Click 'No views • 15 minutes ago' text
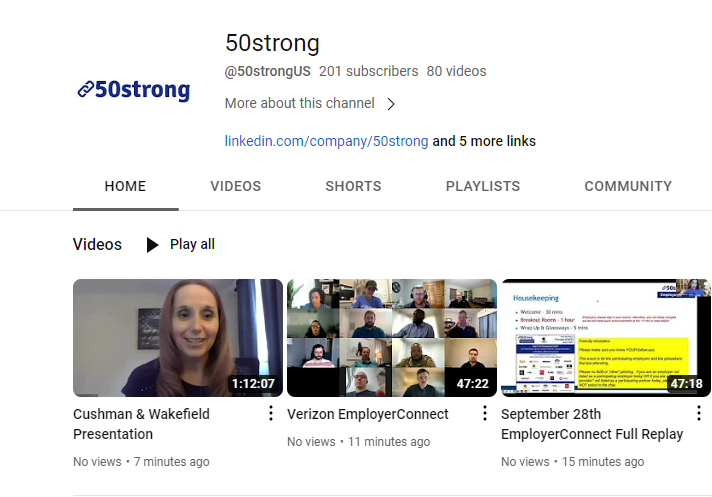The image size is (712, 497). point(573,462)
